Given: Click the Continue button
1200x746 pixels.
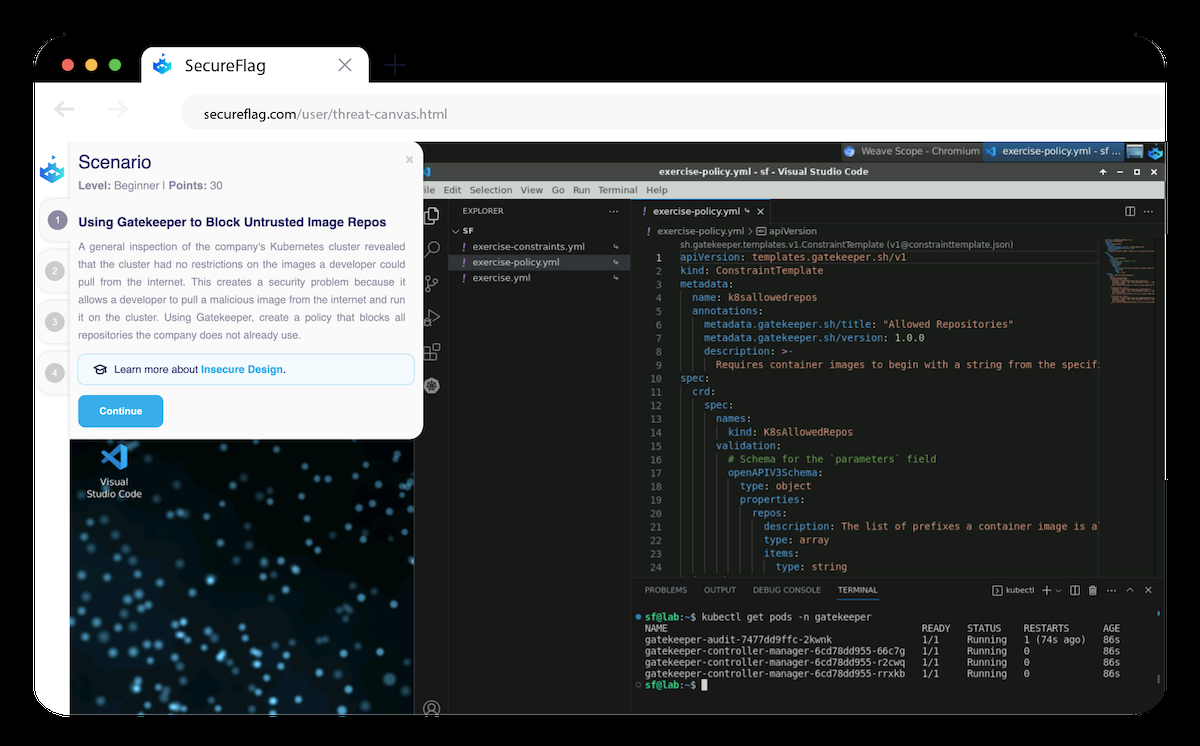Looking at the screenshot, I should 120,411.
